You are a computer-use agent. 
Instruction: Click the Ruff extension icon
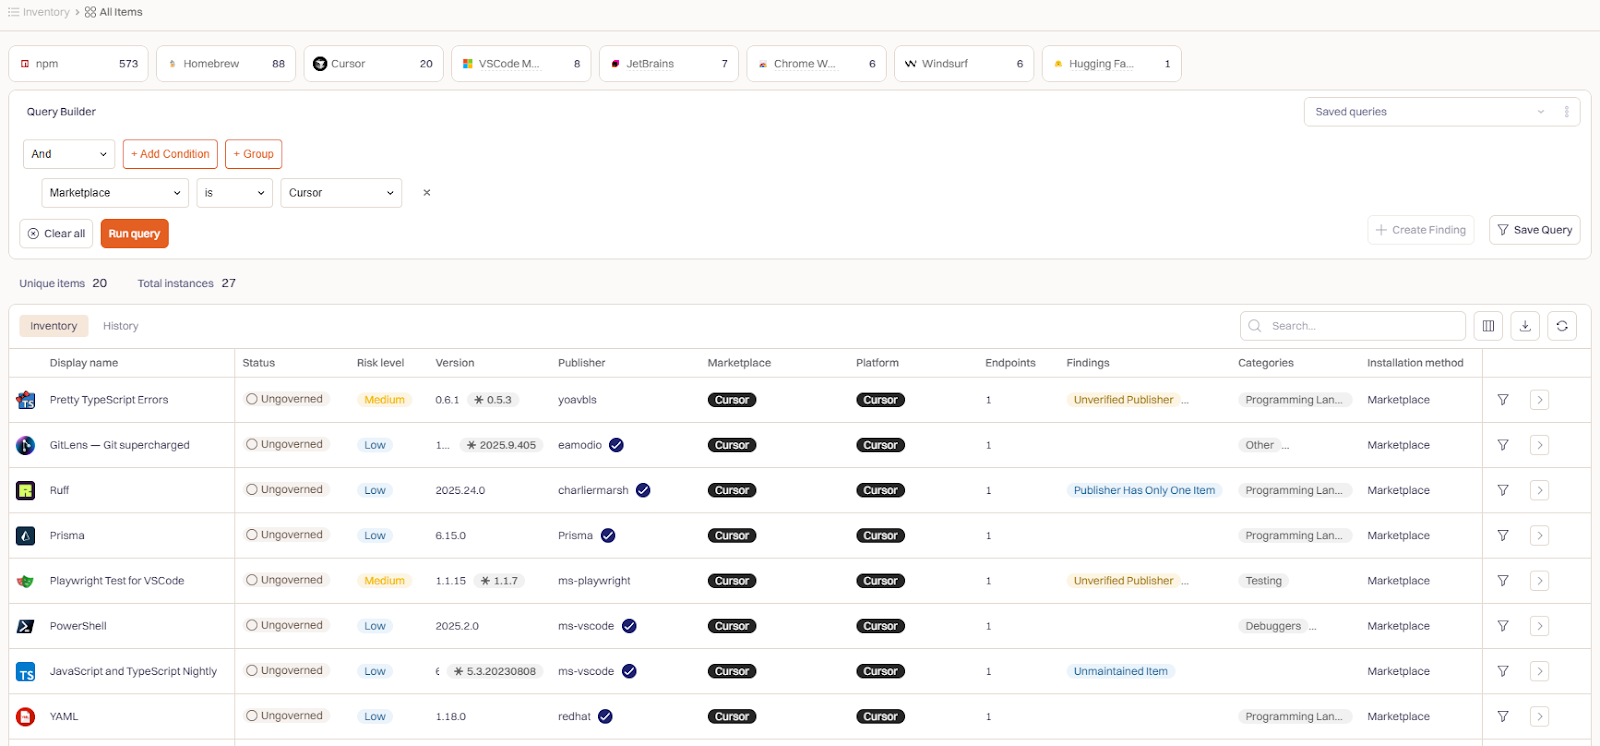click(26, 490)
